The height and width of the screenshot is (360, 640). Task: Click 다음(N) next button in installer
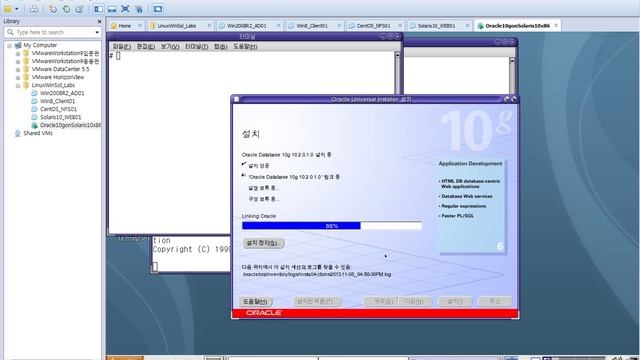(x=414, y=302)
